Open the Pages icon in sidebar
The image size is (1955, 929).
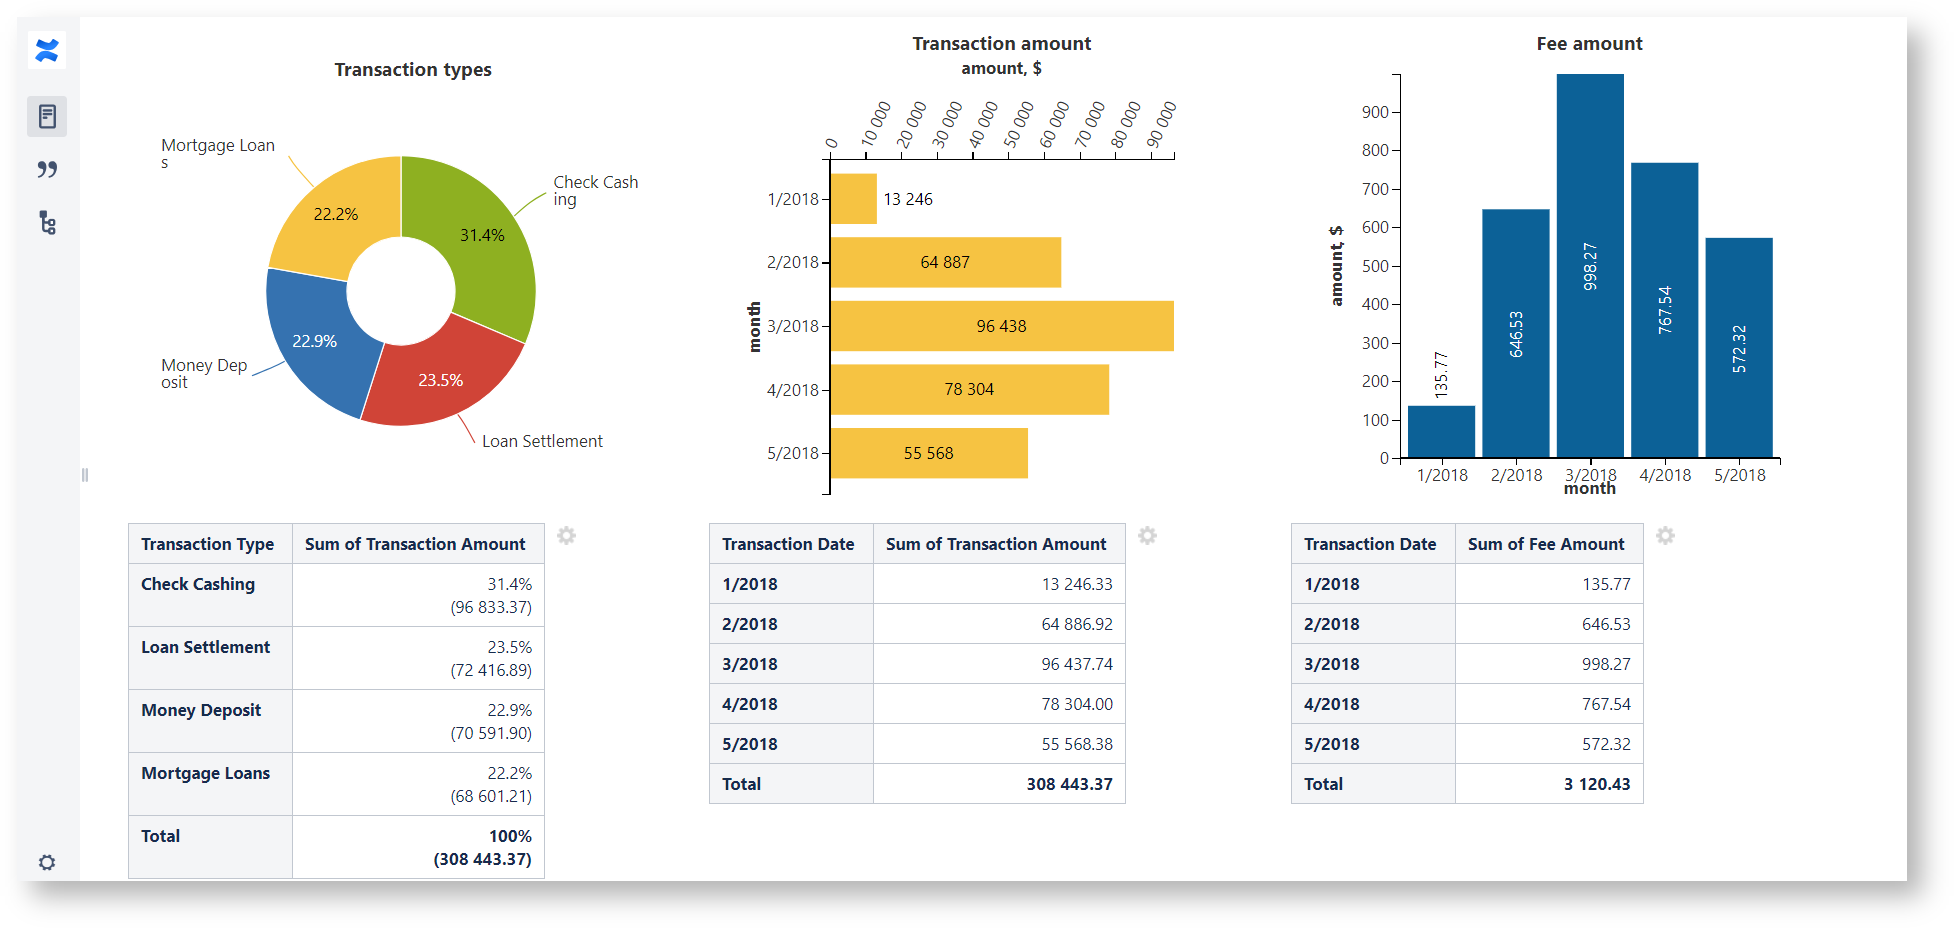point(47,117)
